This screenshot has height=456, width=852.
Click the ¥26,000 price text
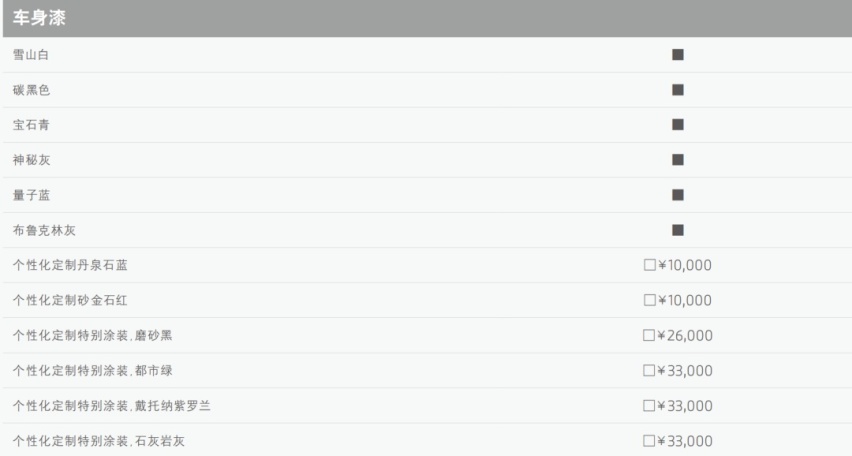685,335
